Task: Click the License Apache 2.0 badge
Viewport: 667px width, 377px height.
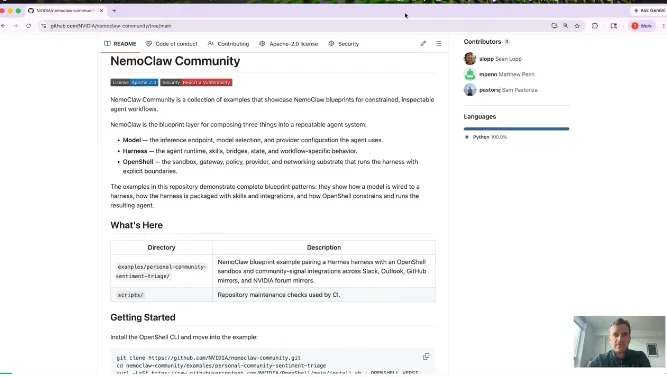Action: pyautogui.click(x=134, y=83)
